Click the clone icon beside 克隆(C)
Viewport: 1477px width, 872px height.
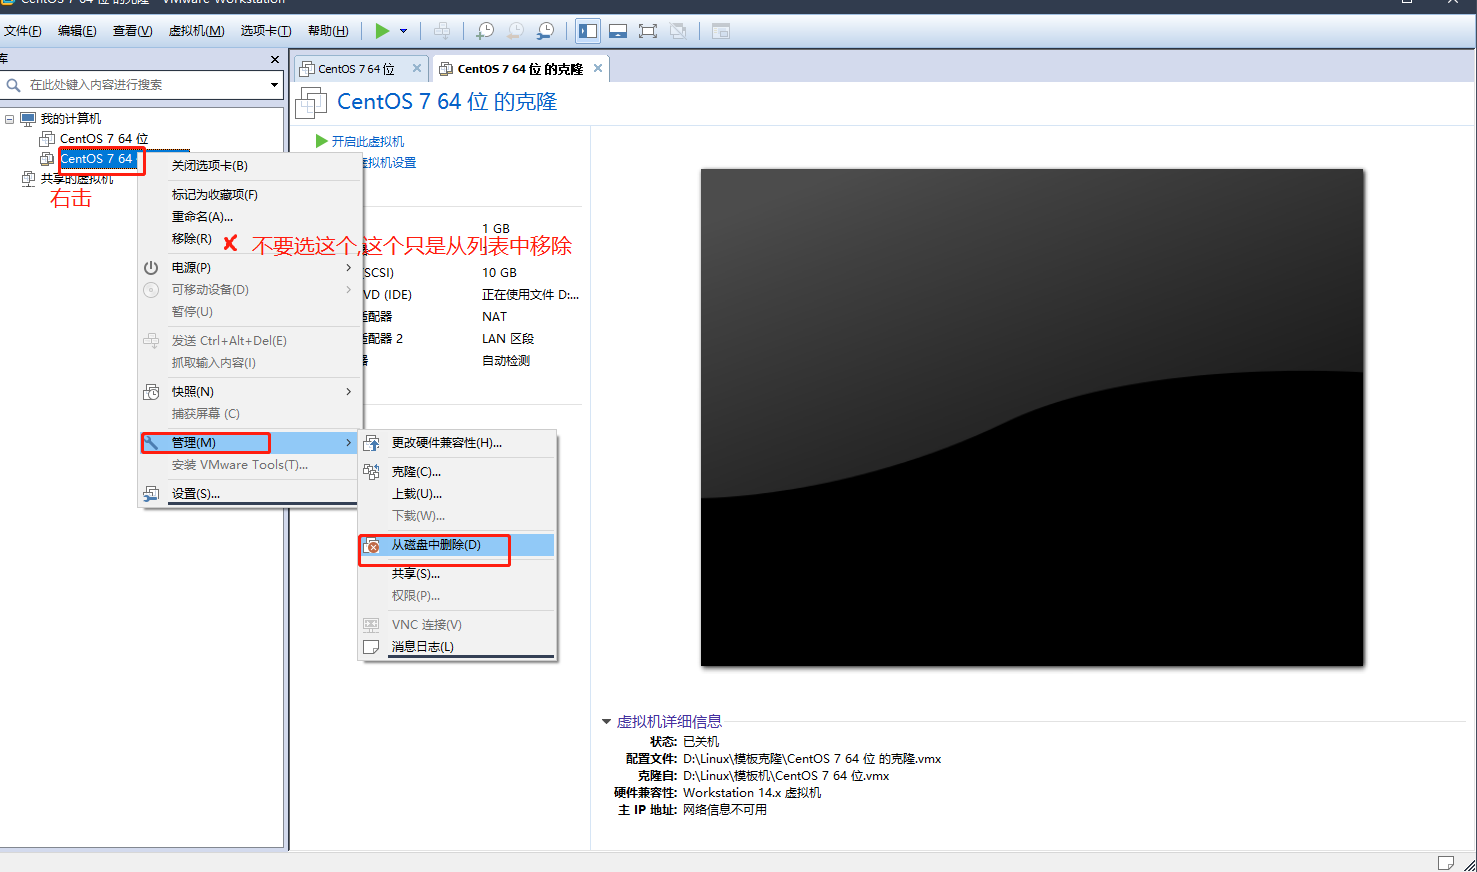tap(371, 472)
